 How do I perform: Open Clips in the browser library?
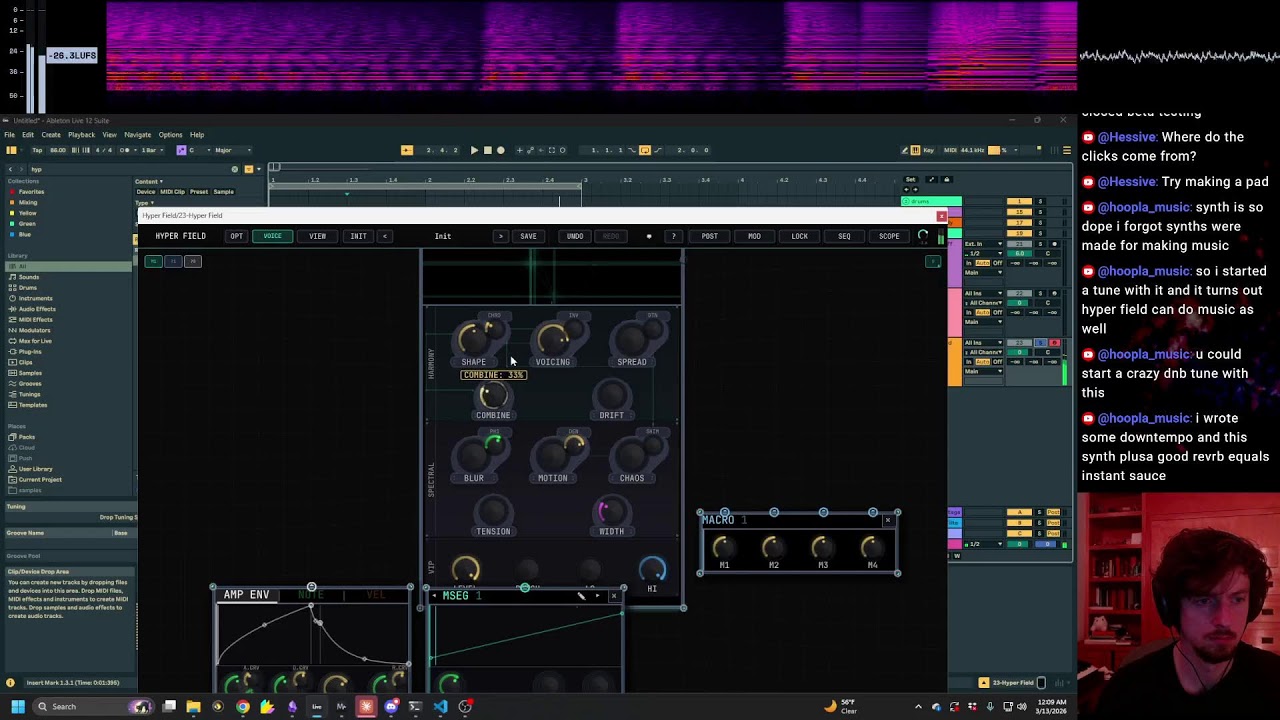pyautogui.click(x=26, y=362)
